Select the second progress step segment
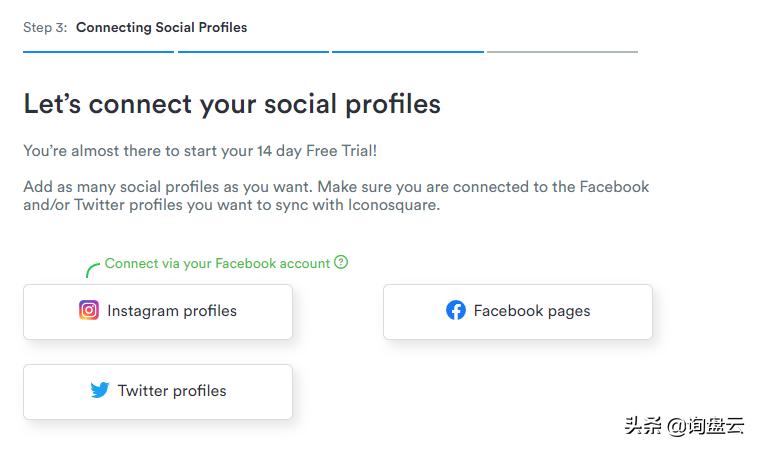This screenshot has height=449, width=758. pyautogui.click(x=253, y=51)
